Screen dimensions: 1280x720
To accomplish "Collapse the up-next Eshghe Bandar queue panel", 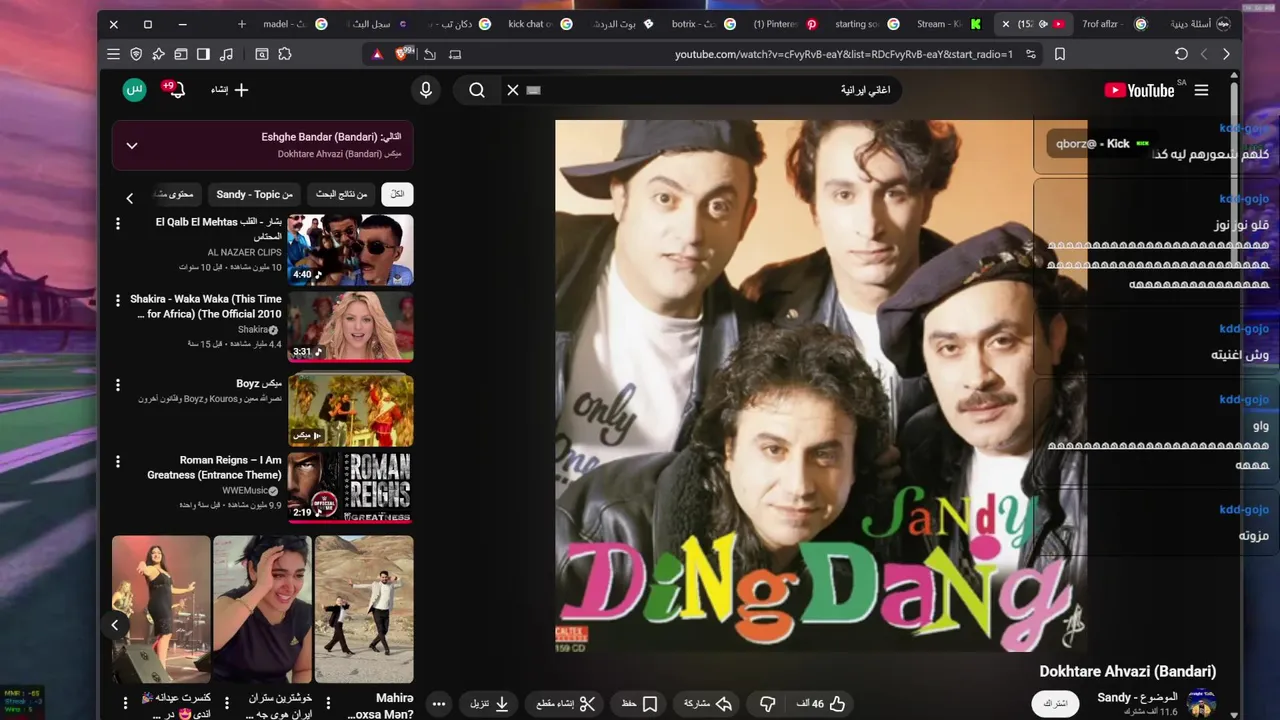I will pyautogui.click(x=132, y=145).
